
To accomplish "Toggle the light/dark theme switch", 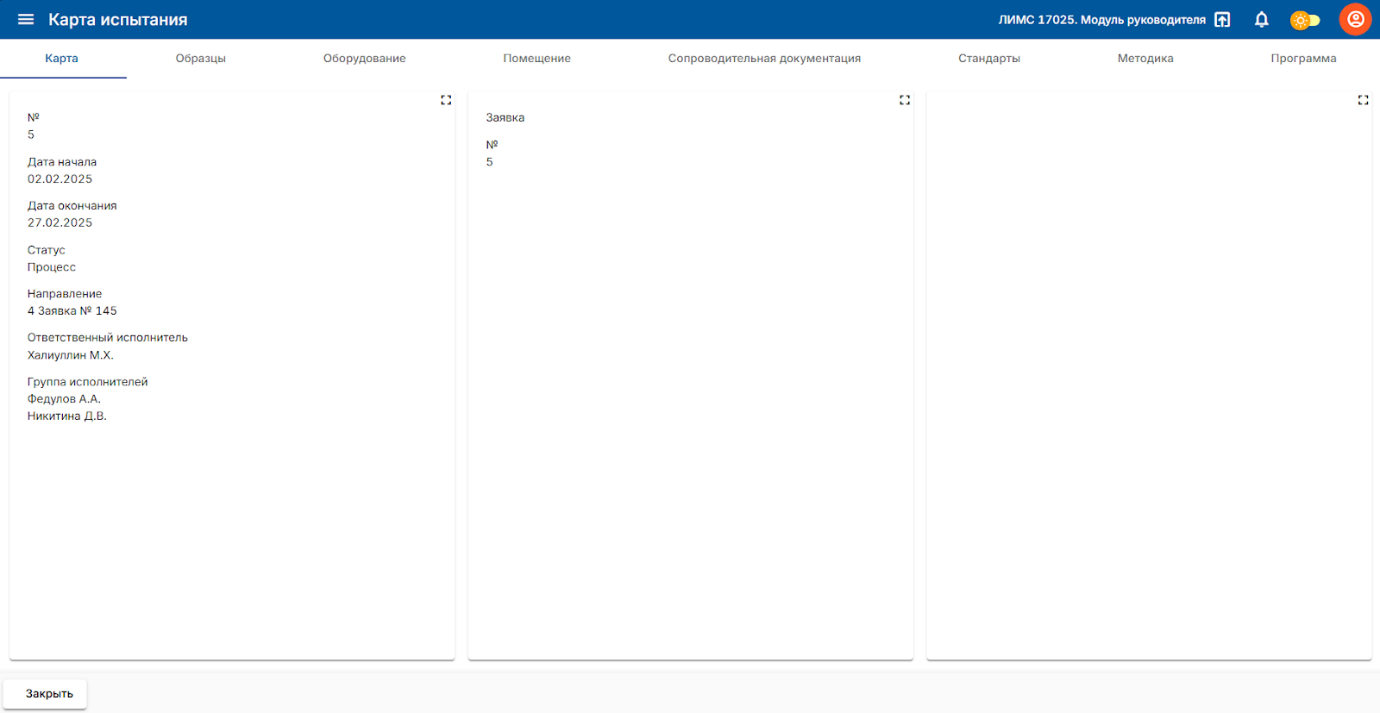I will point(1305,20).
